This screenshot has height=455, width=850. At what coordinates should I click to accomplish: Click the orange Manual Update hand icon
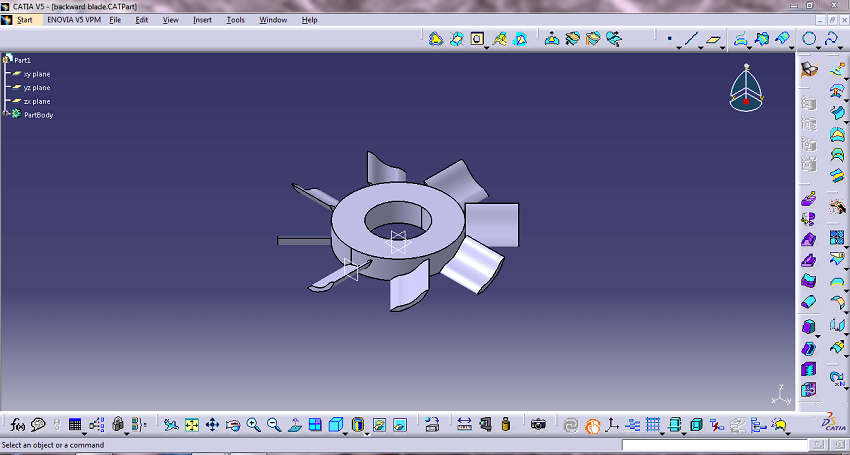(593, 425)
